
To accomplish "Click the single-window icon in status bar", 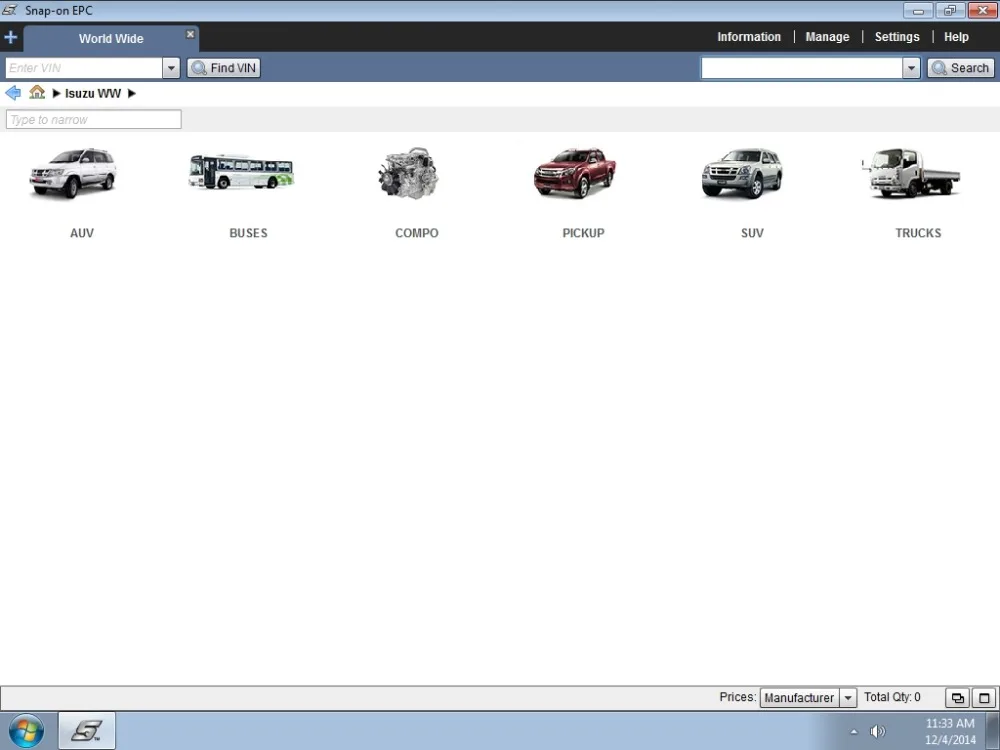I will (984, 698).
